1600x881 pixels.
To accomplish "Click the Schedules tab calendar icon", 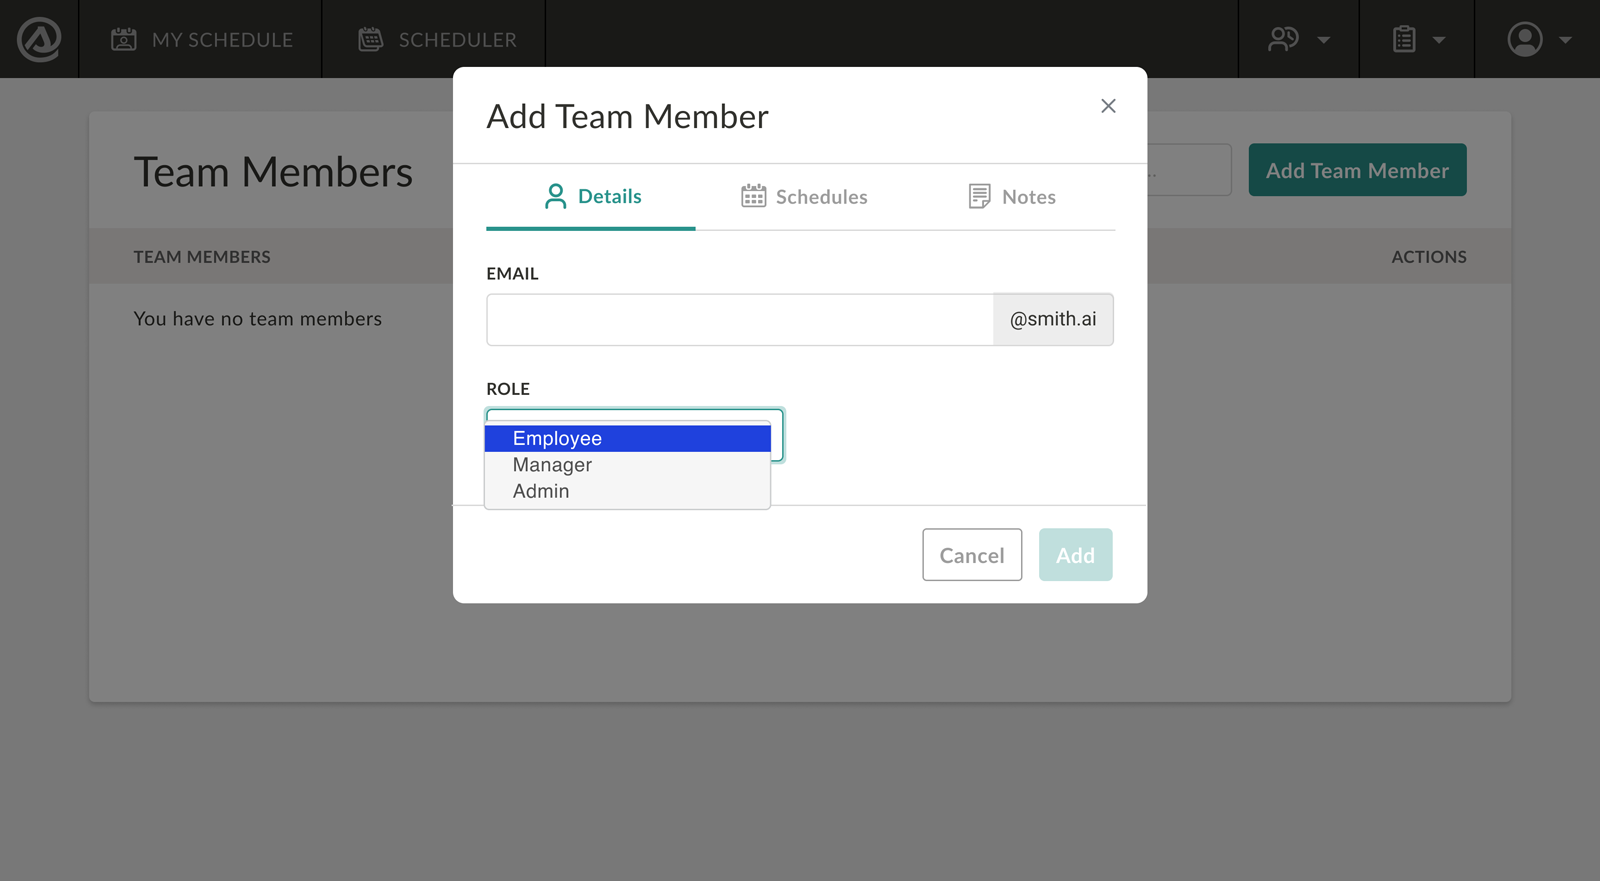I will (x=753, y=196).
